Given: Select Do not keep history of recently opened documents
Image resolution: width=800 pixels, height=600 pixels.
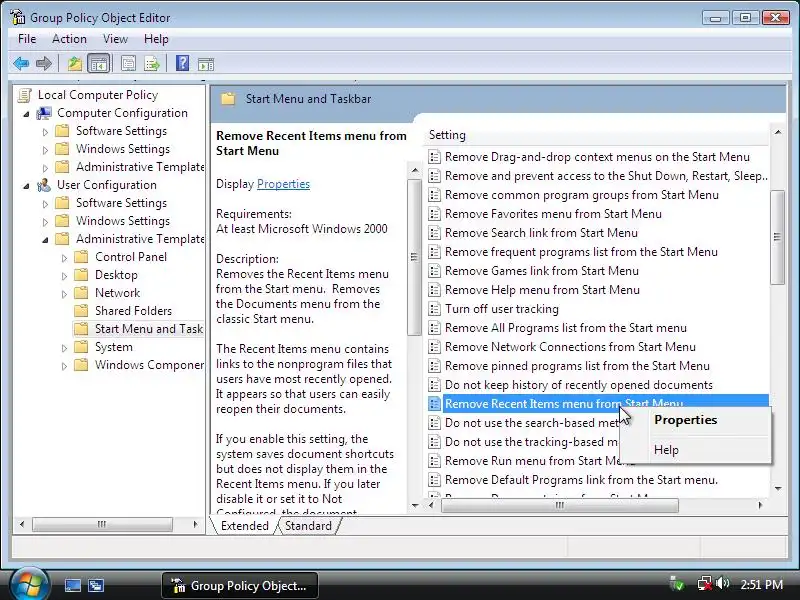Looking at the screenshot, I should pyautogui.click(x=579, y=385).
